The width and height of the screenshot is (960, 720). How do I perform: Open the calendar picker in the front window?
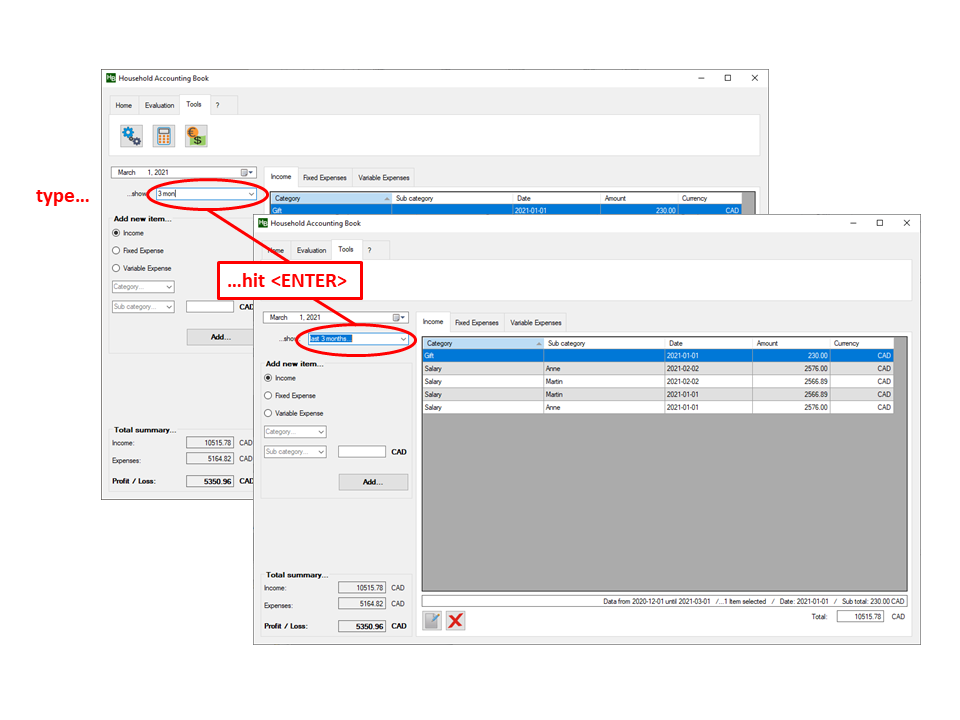[400, 317]
